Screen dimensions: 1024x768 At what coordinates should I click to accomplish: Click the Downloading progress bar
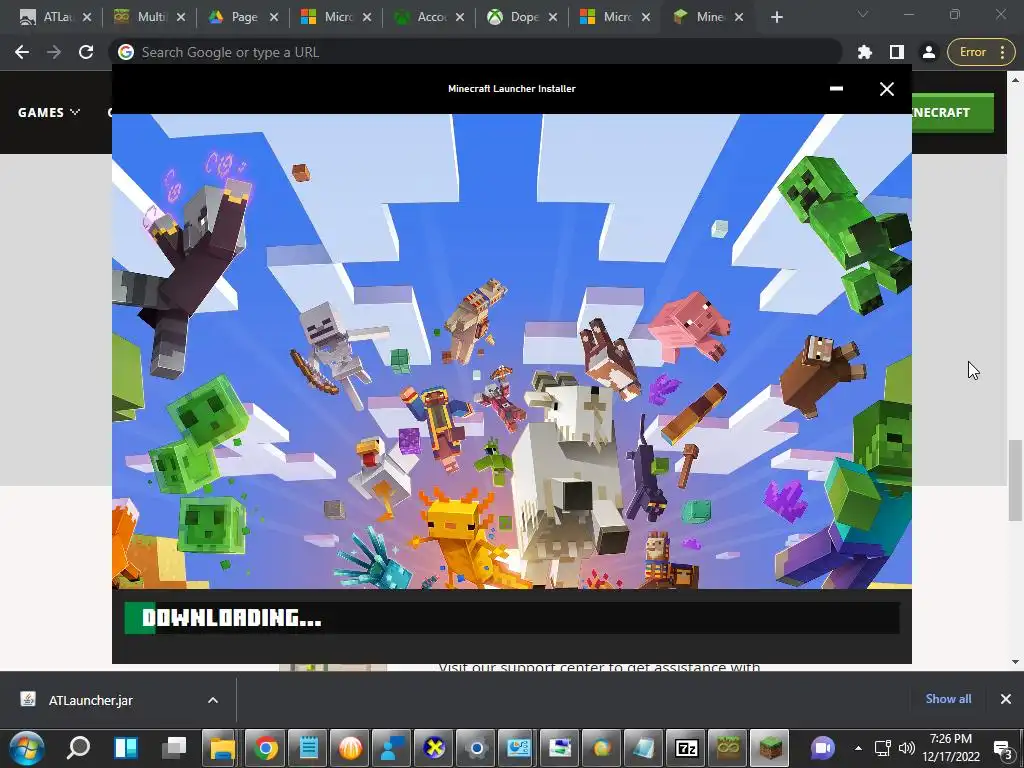click(512, 618)
